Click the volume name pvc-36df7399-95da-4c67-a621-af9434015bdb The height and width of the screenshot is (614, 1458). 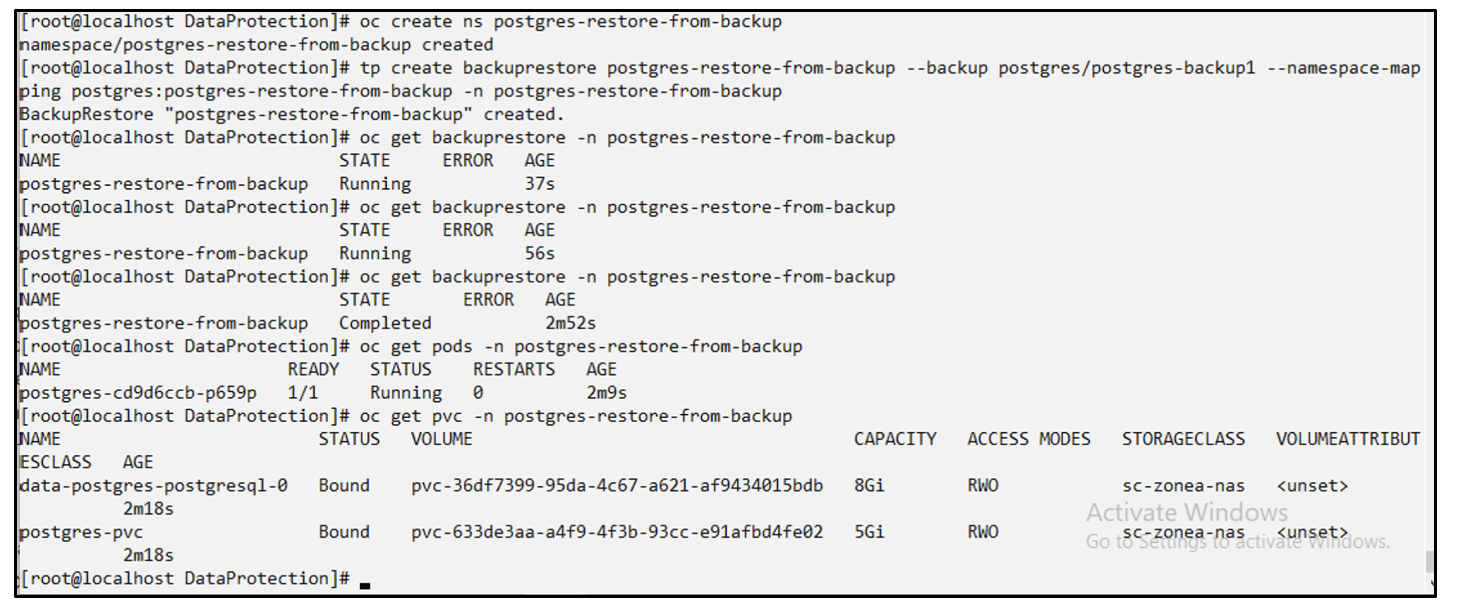(x=617, y=486)
